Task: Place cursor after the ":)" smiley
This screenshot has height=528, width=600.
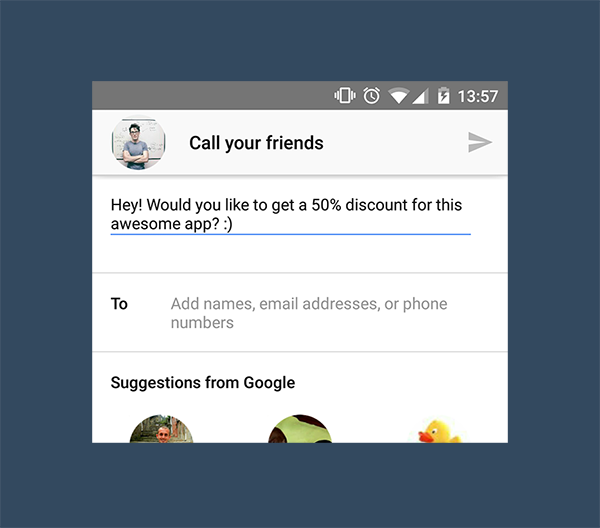Action: coord(235,225)
